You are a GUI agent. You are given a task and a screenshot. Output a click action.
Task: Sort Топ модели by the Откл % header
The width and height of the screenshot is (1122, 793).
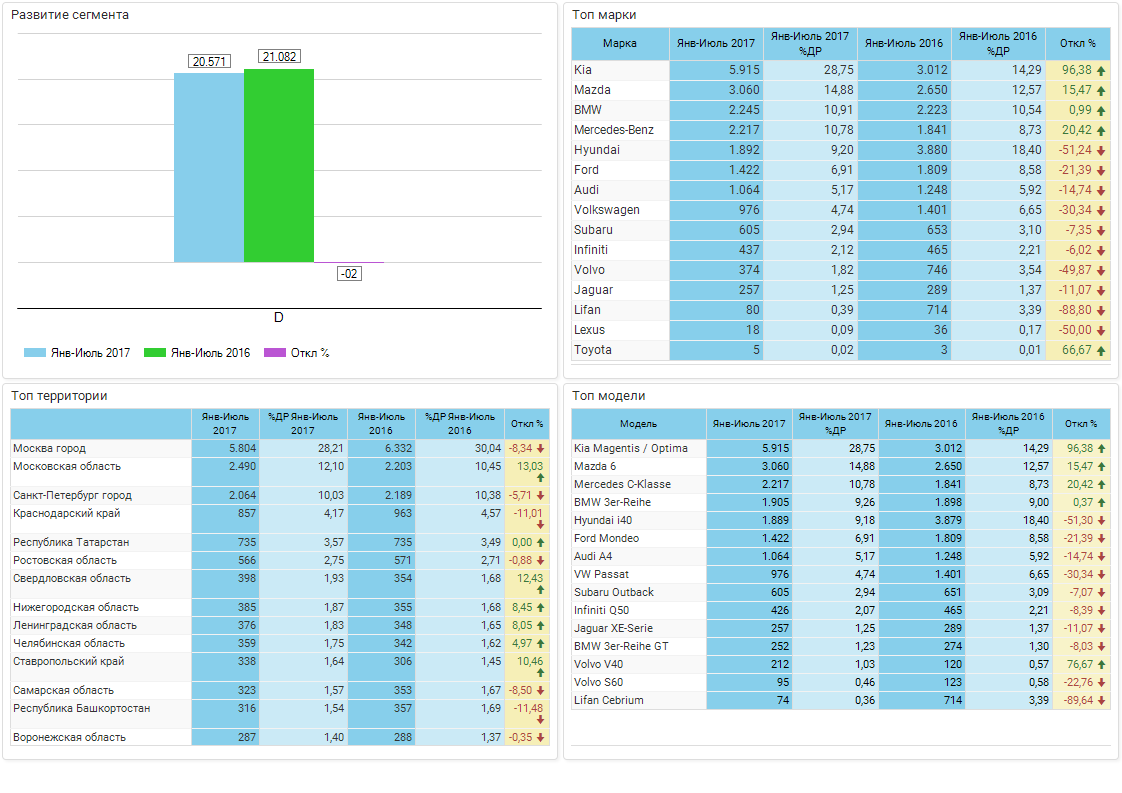pyautogui.click(x=1081, y=424)
